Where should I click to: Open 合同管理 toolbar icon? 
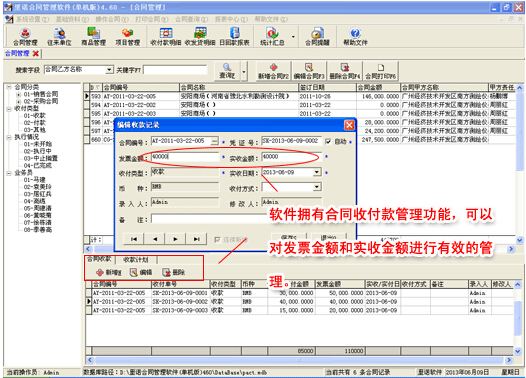coord(25,37)
